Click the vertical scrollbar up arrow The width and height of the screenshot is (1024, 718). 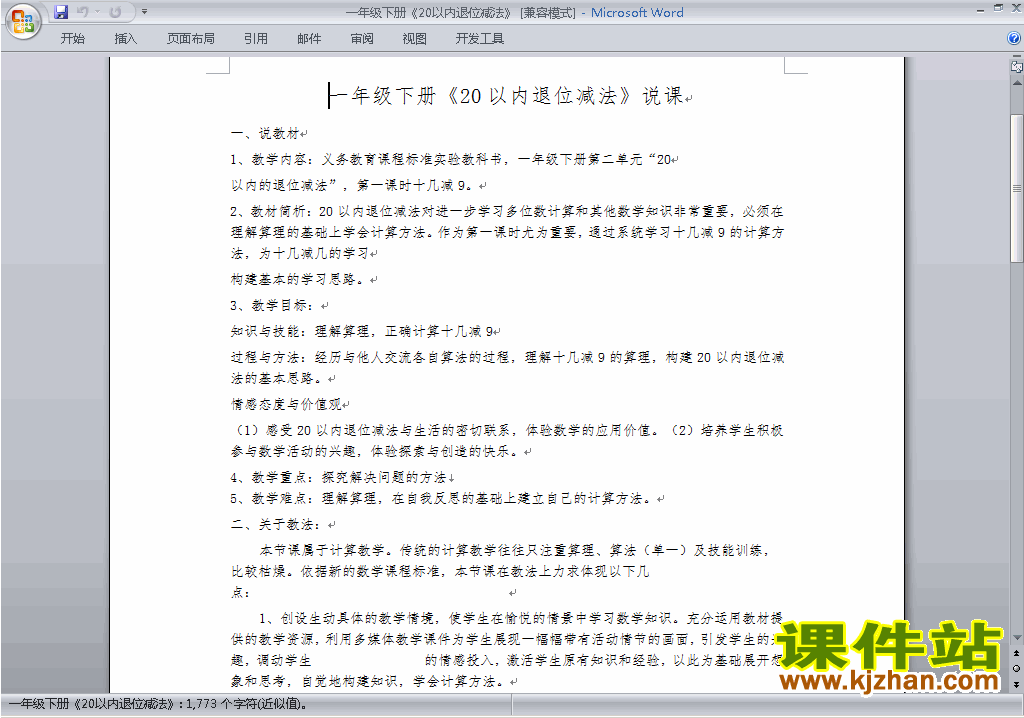[1016, 84]
